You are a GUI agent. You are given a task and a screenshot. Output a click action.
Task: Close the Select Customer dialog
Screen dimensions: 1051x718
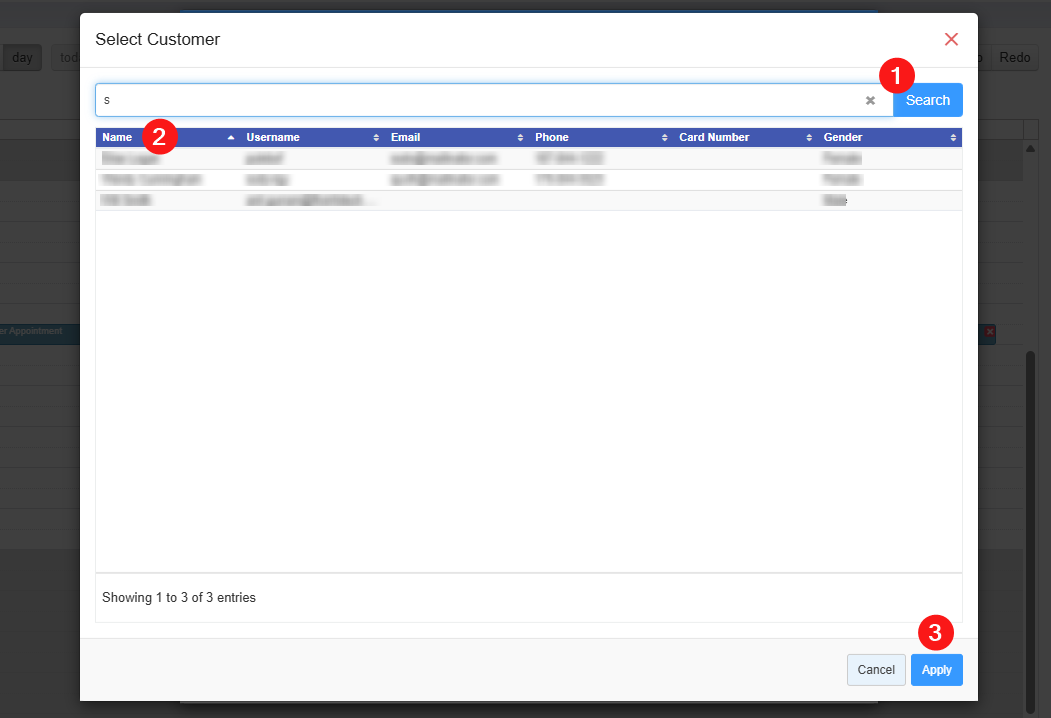(x=951, y=39)
